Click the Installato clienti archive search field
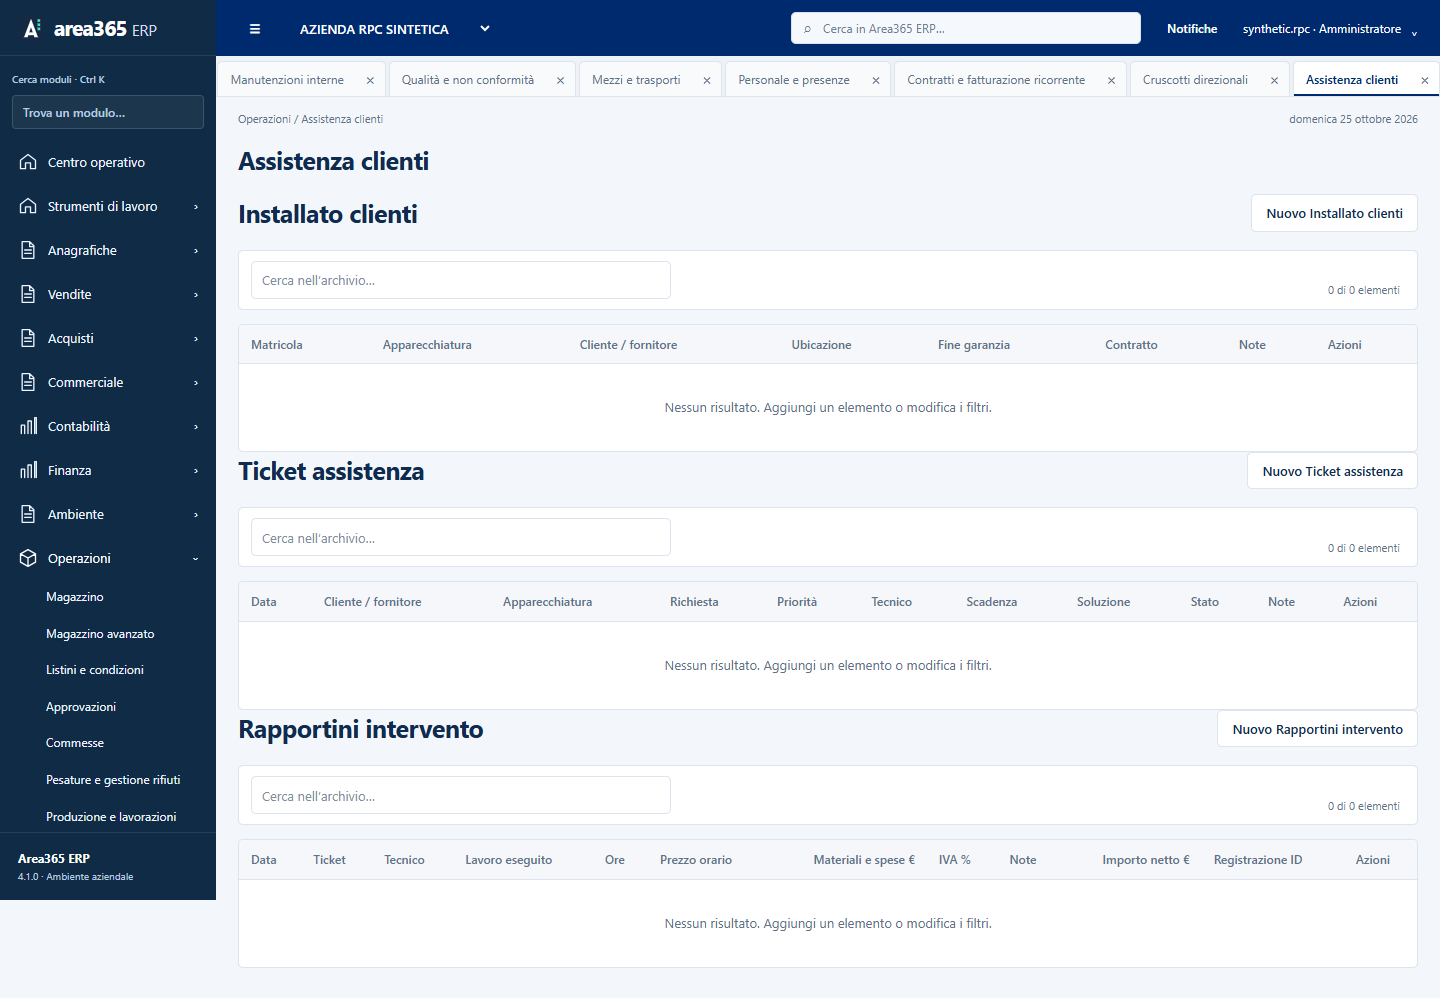1440x998 pixels. (x=461, y=280)
